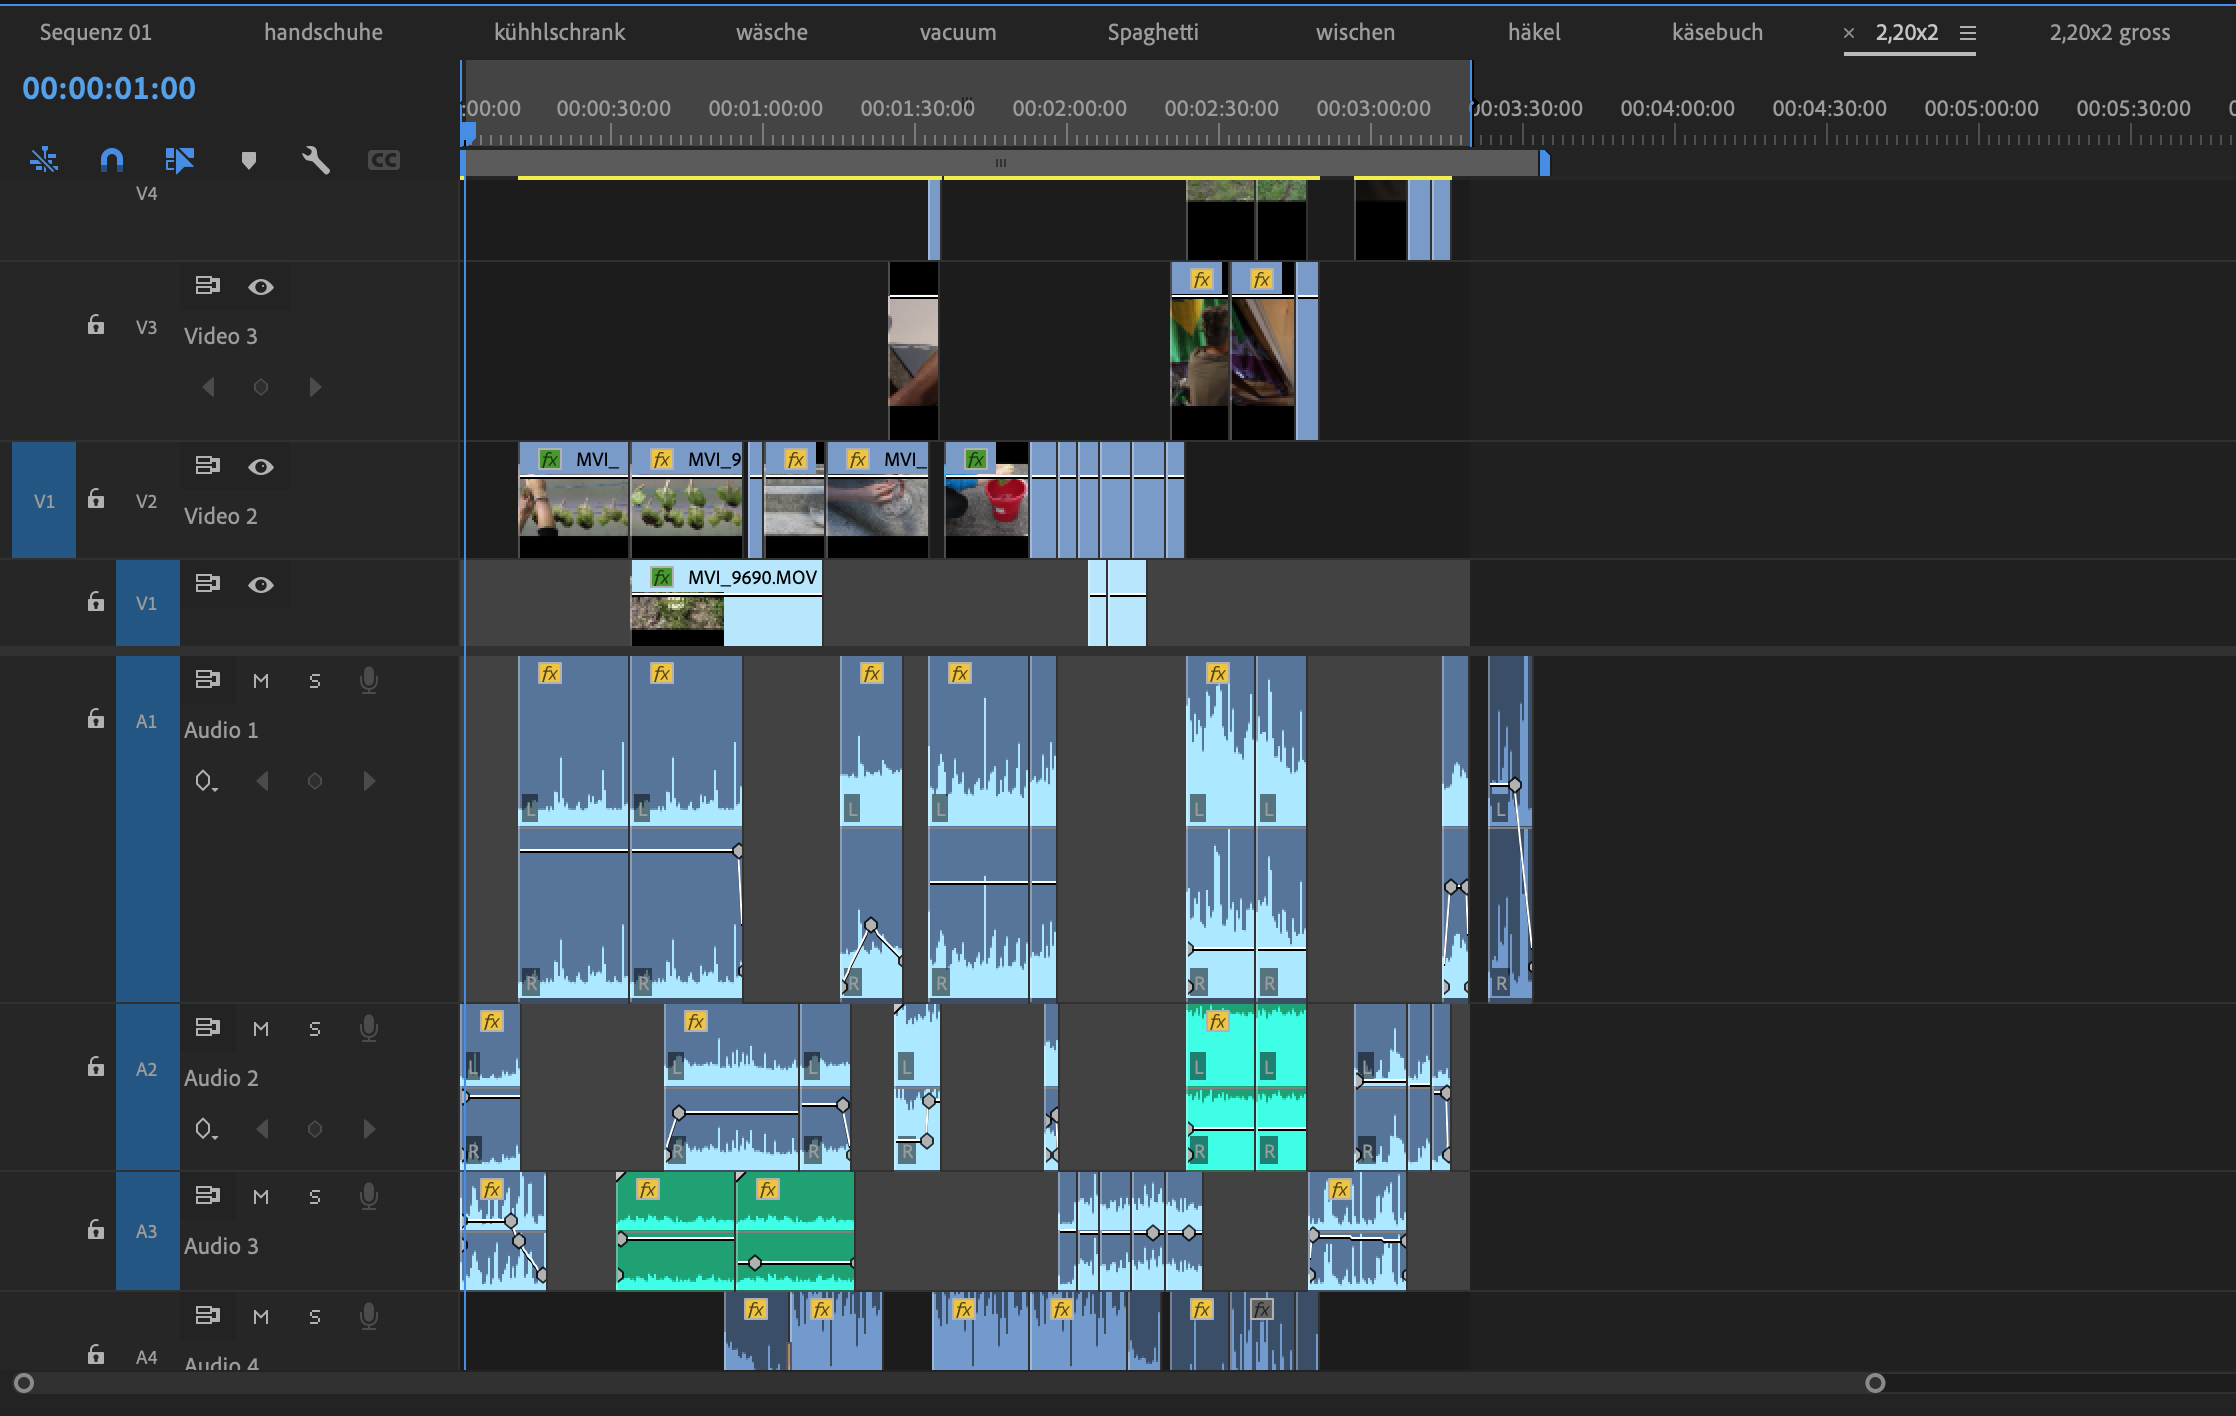
Task: Mute the Audio 2 track
Action: click(x=261, y=1029)
